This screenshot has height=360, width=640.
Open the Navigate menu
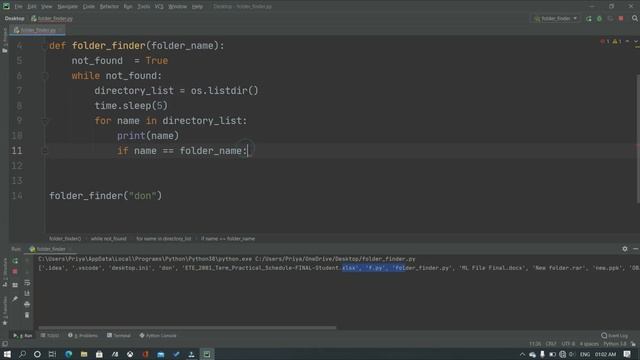67,7
